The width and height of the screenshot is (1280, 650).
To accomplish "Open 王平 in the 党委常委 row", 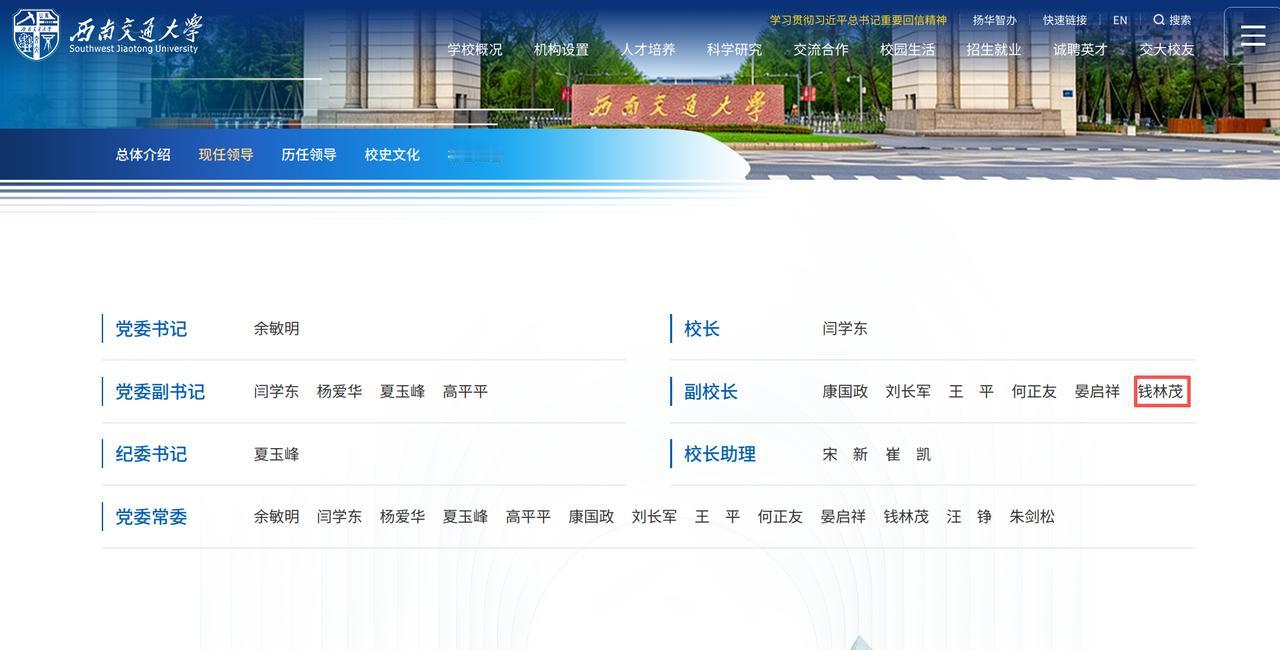I will 717,517.
